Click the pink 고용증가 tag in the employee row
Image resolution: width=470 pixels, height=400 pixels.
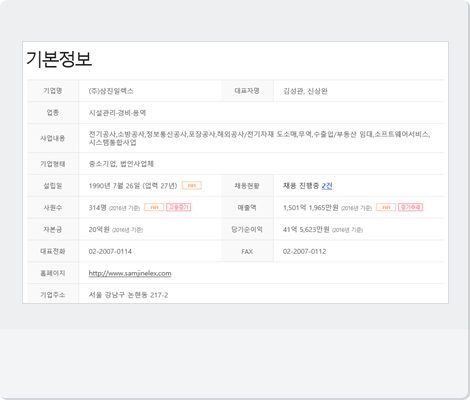click(x=178, y=207)
